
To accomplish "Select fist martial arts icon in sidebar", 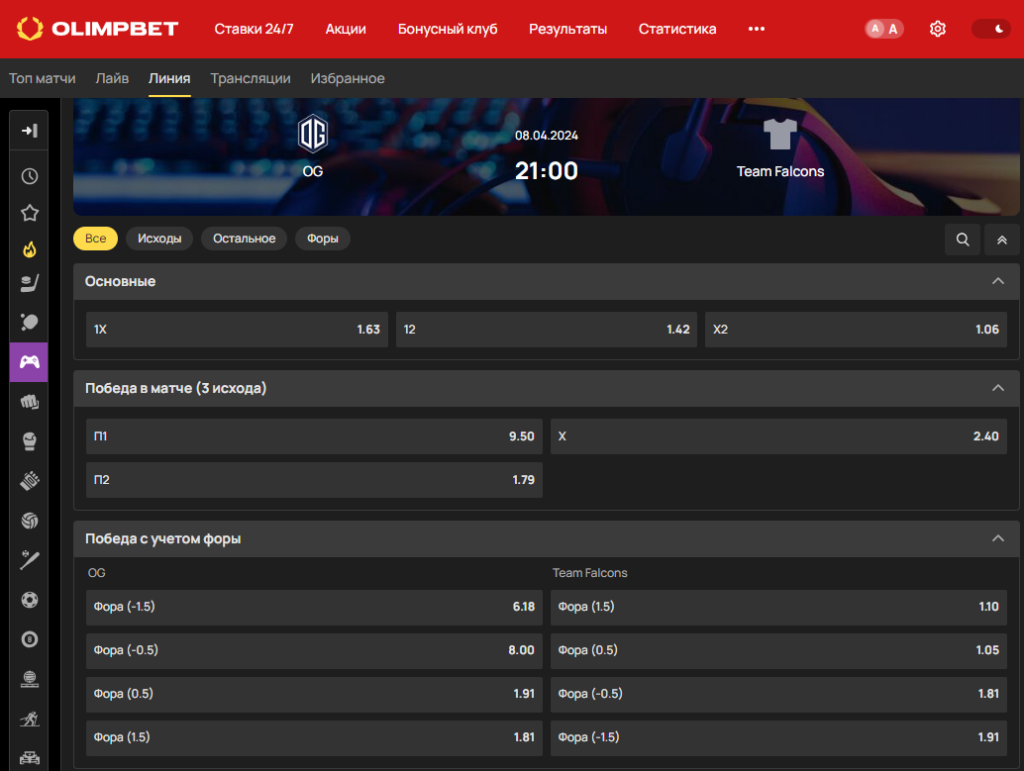I will [x=29, y=401].
